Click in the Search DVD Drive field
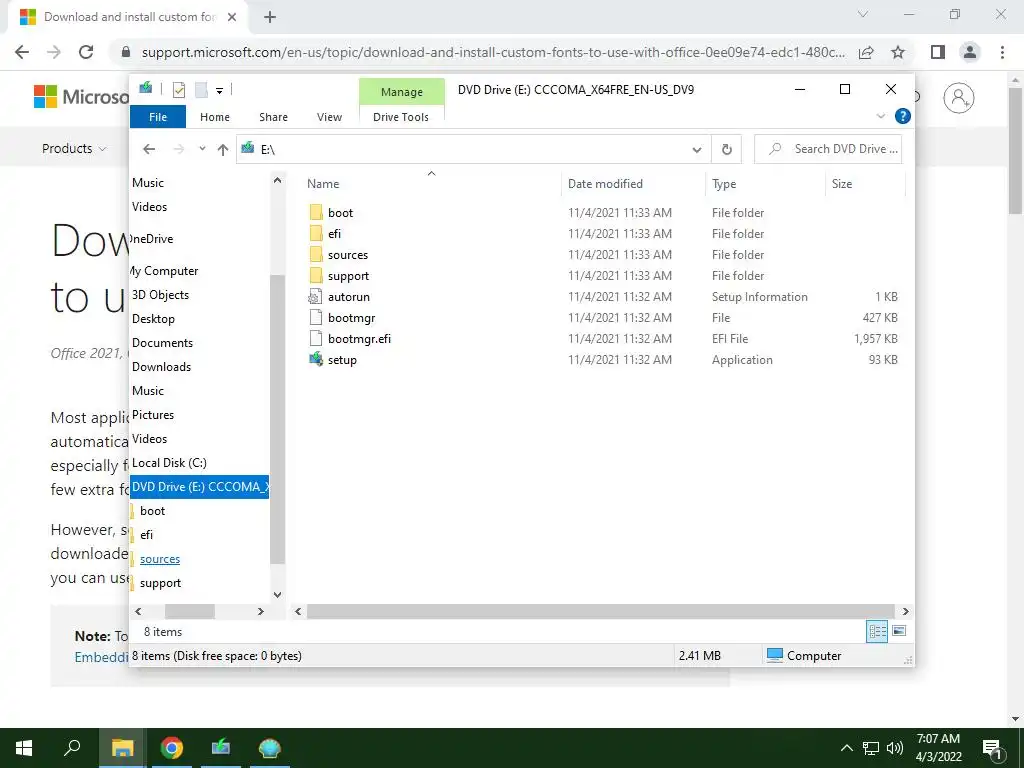This screenshot has width=1024, height=768. click(827, 149)
